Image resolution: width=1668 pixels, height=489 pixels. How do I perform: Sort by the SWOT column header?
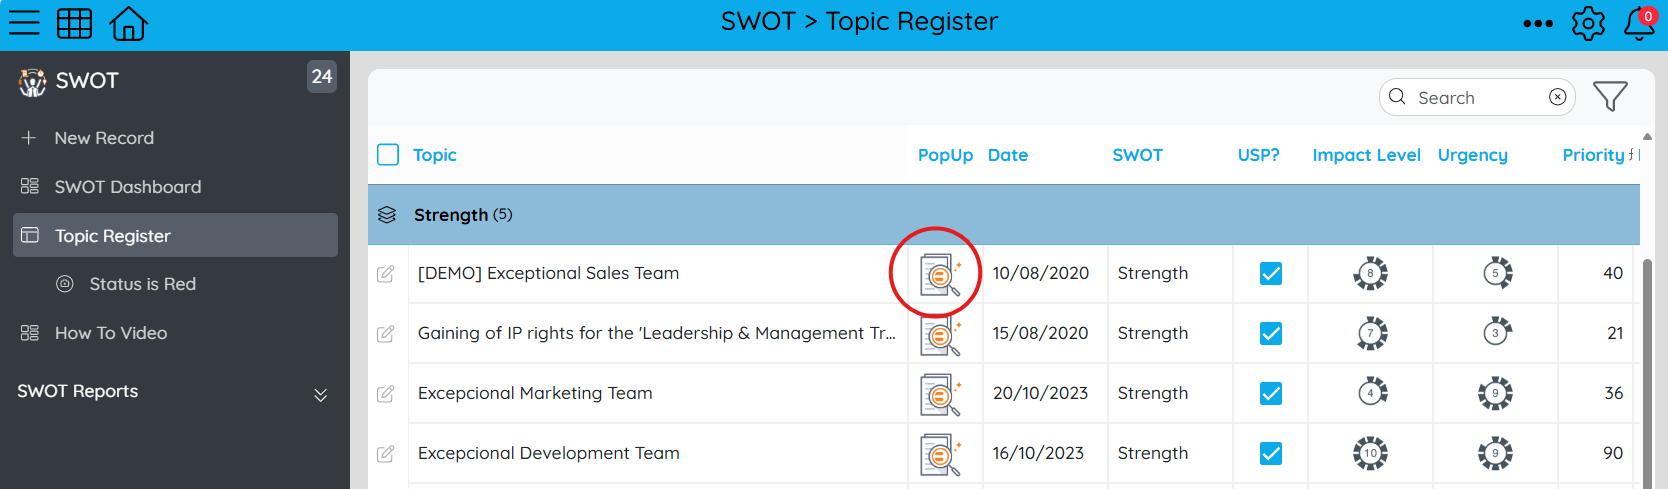point(1138,155)
